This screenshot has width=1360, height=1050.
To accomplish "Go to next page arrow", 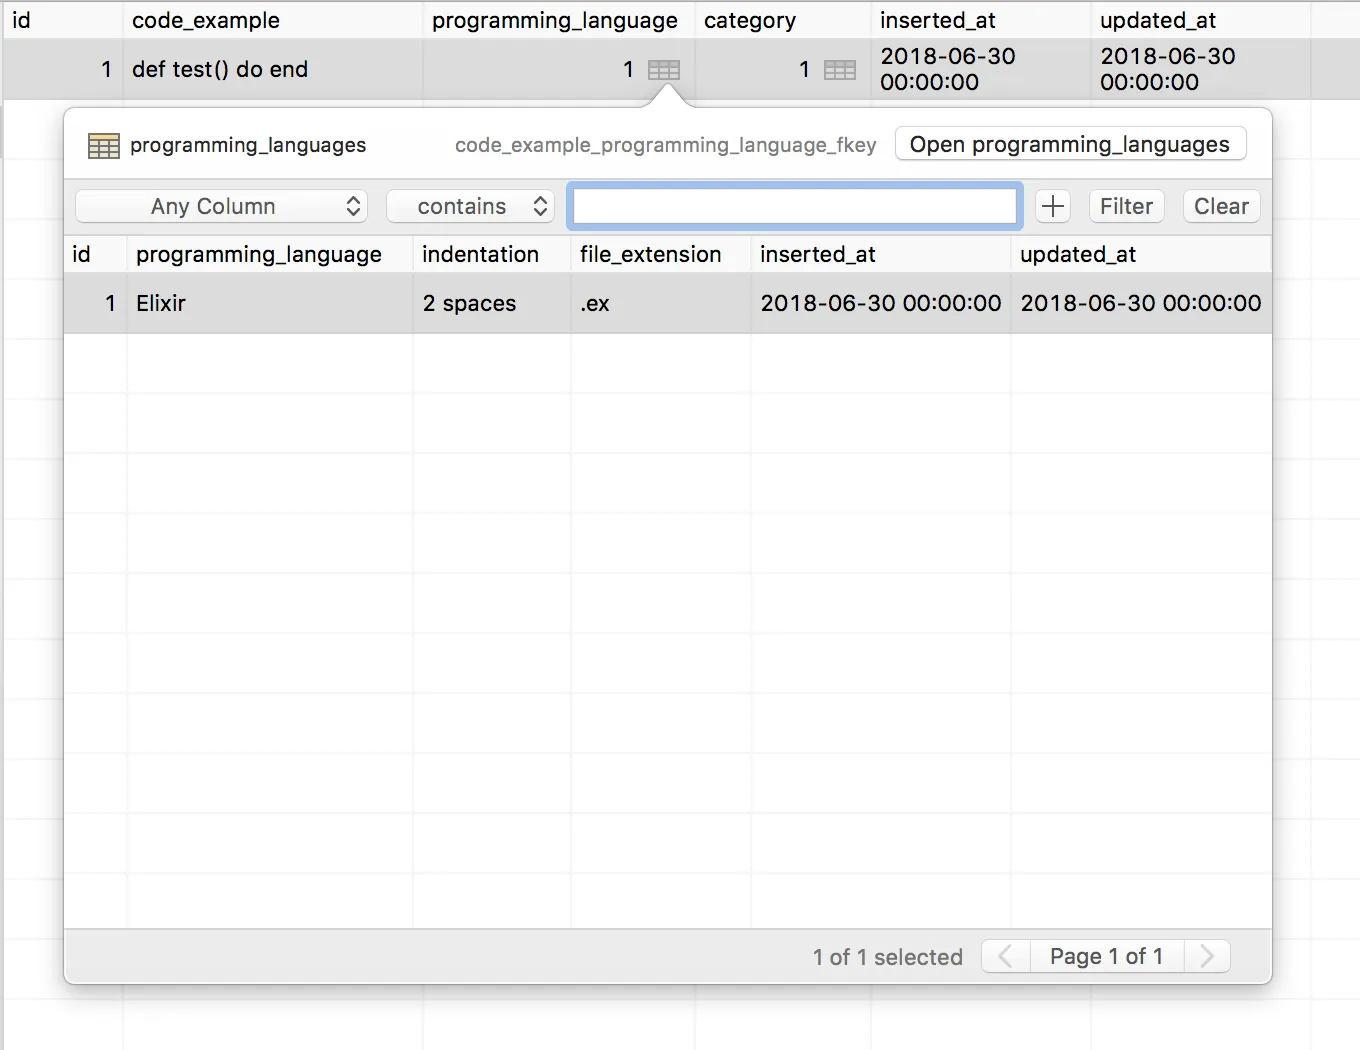I will (x=1207, y=956).
